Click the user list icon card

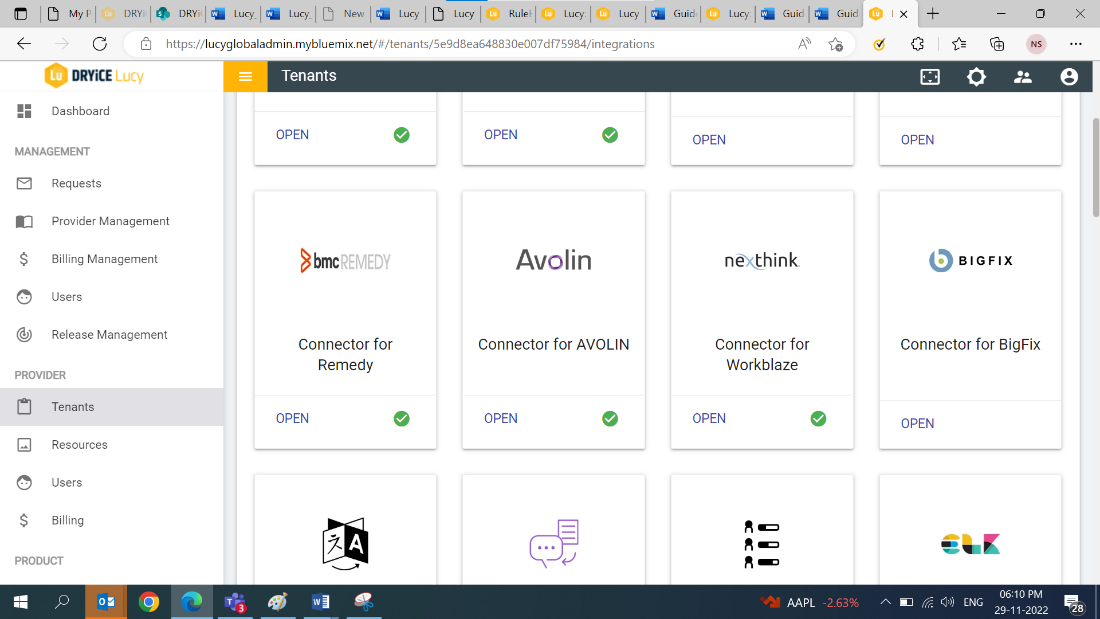point(762,544)
